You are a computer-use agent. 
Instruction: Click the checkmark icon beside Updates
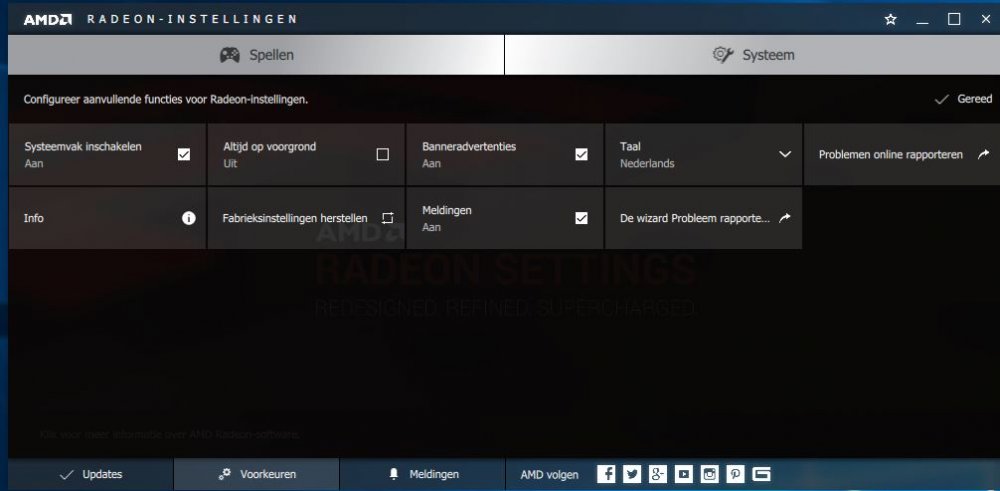[66, 474]
